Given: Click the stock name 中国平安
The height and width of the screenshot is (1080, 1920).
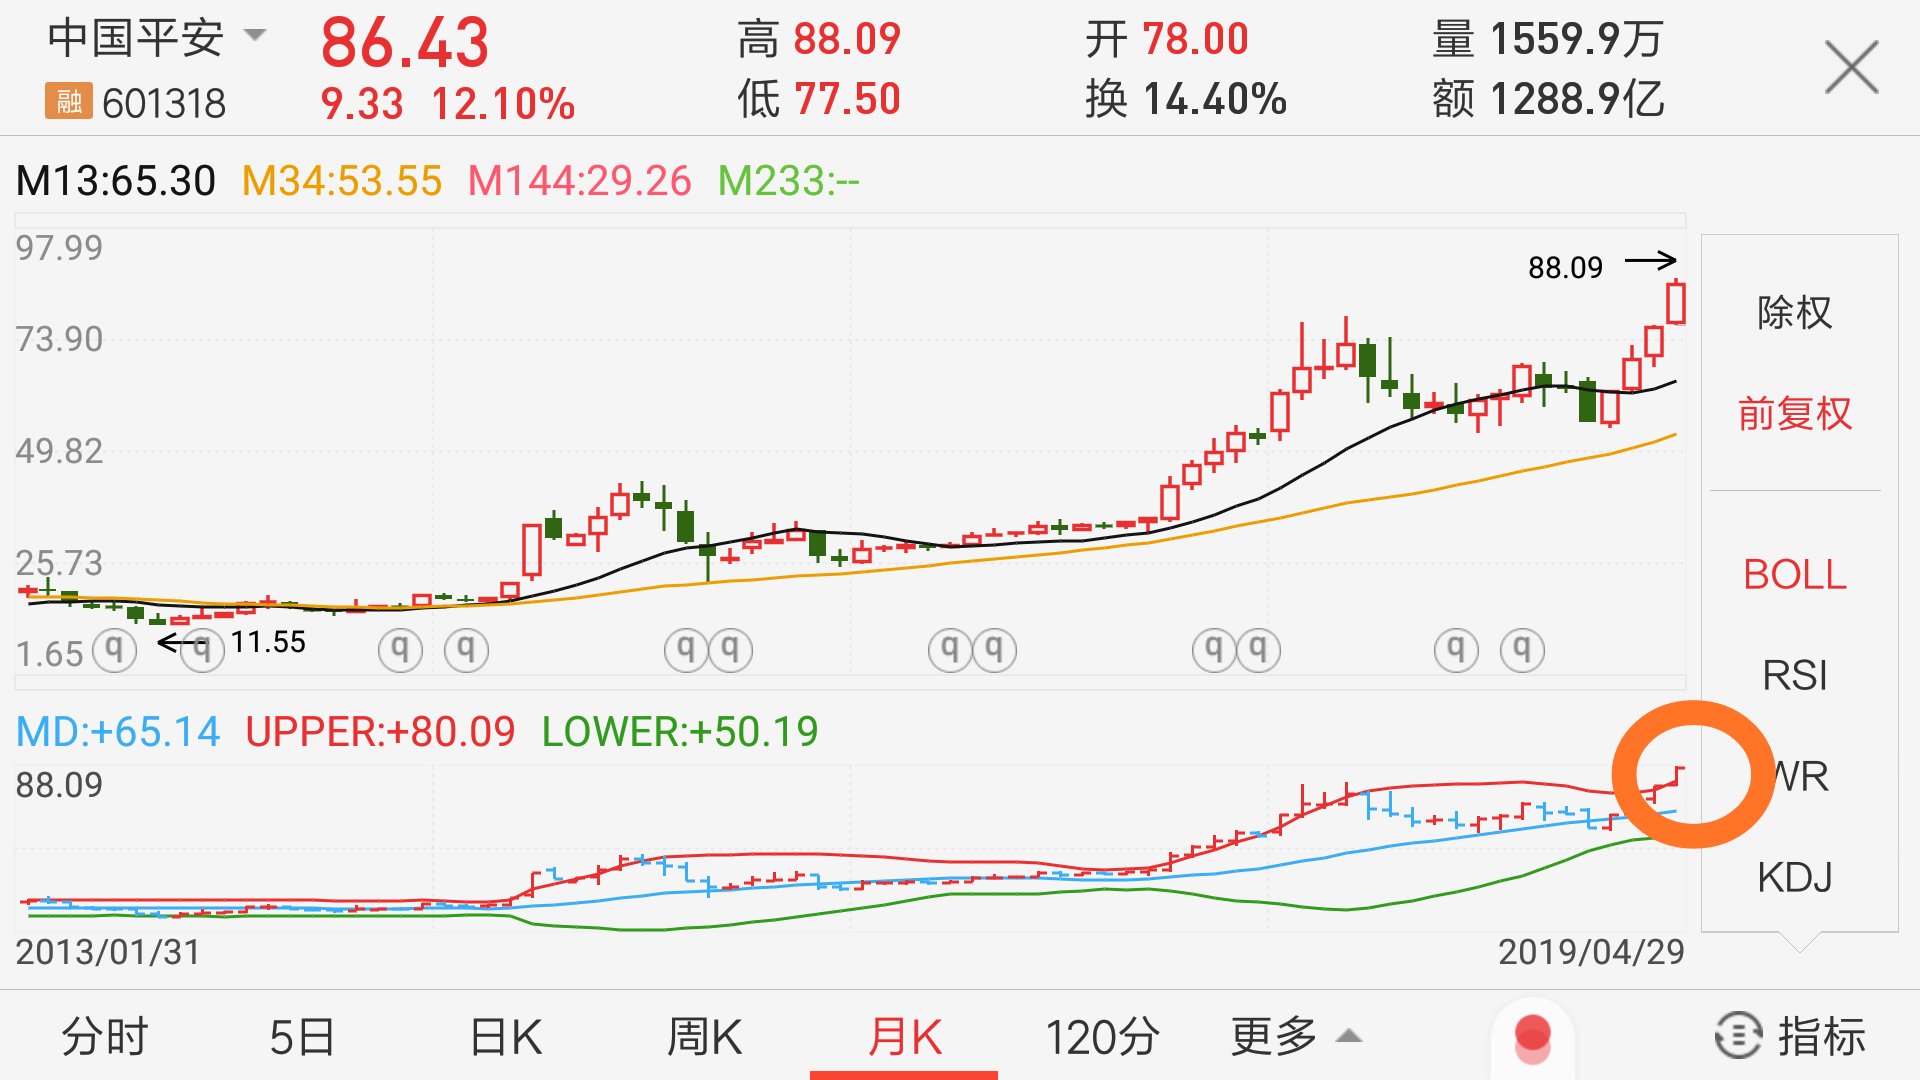Looking at the screenshot, I should point(136,38).
